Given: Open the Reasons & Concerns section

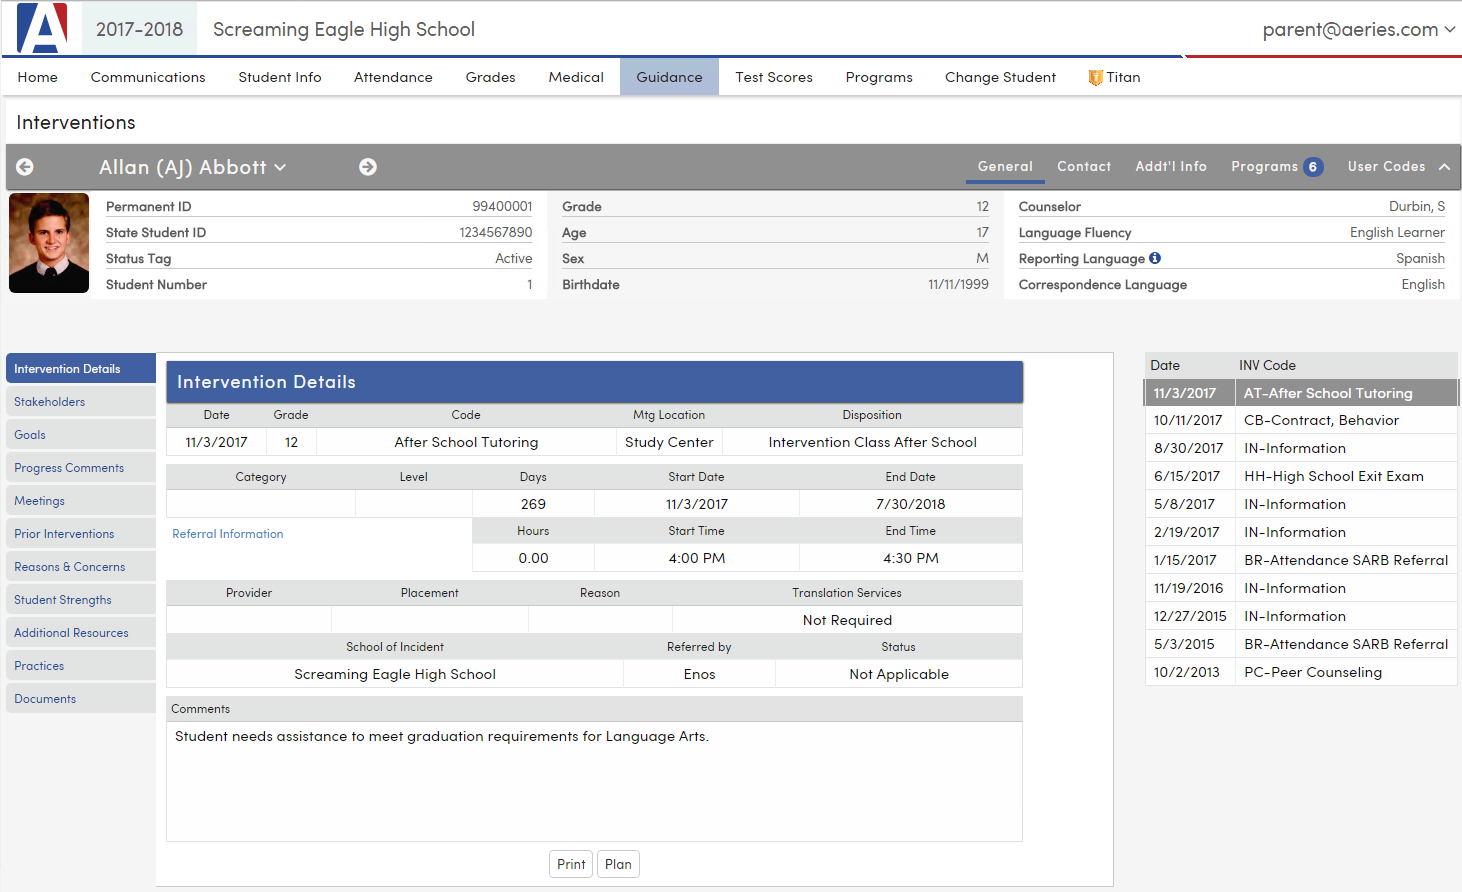Looking at the screenshot, I should click(81, 566).
